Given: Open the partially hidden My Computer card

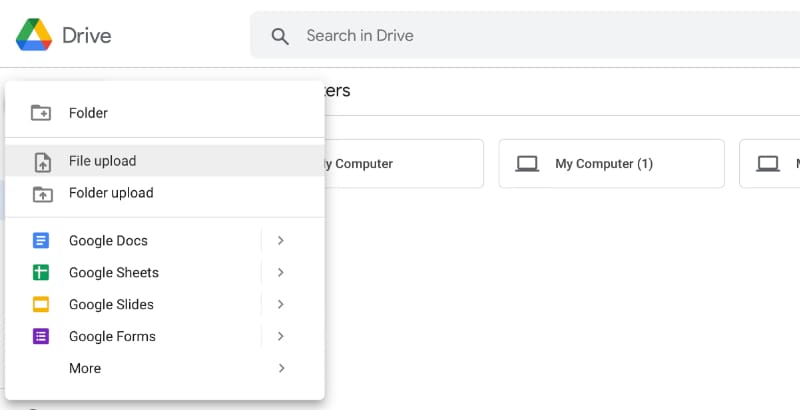Looking at the screenshot, I should pos(403,164).
